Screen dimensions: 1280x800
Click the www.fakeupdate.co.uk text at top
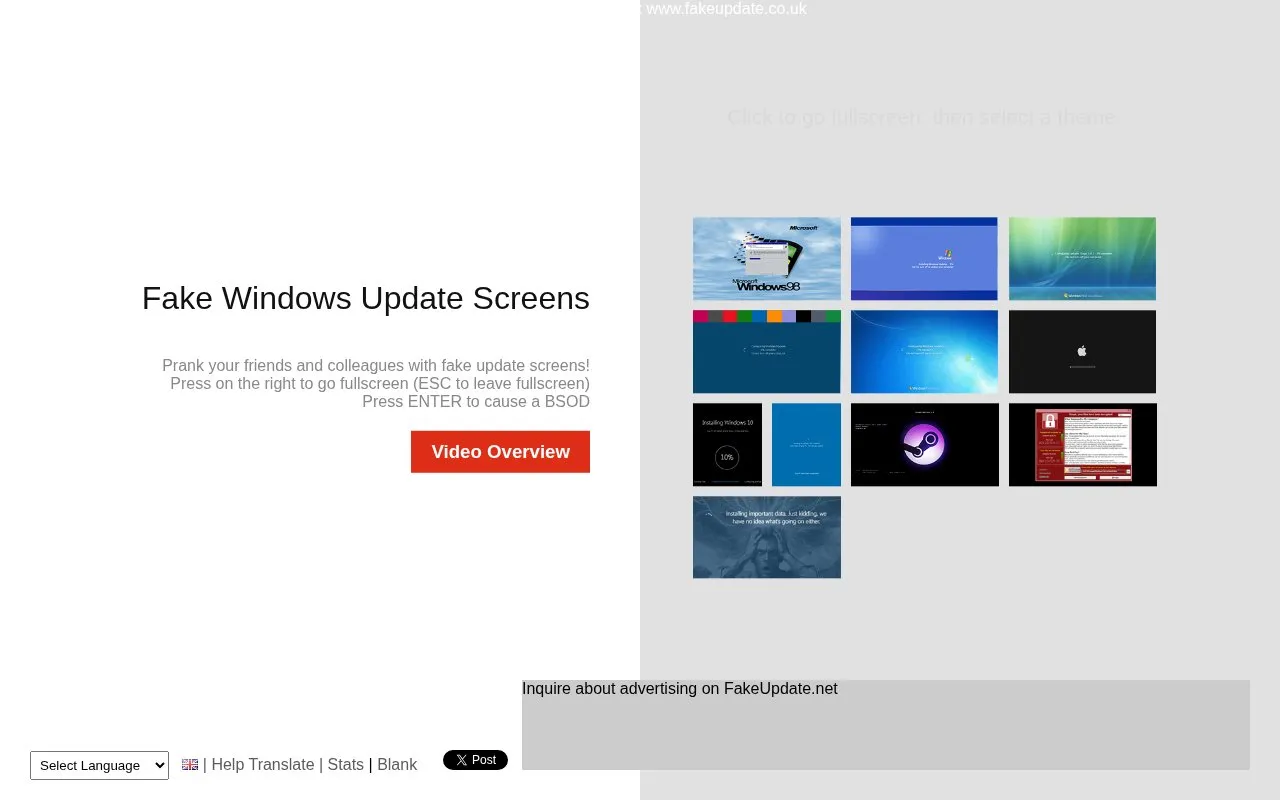coord(726,9)
